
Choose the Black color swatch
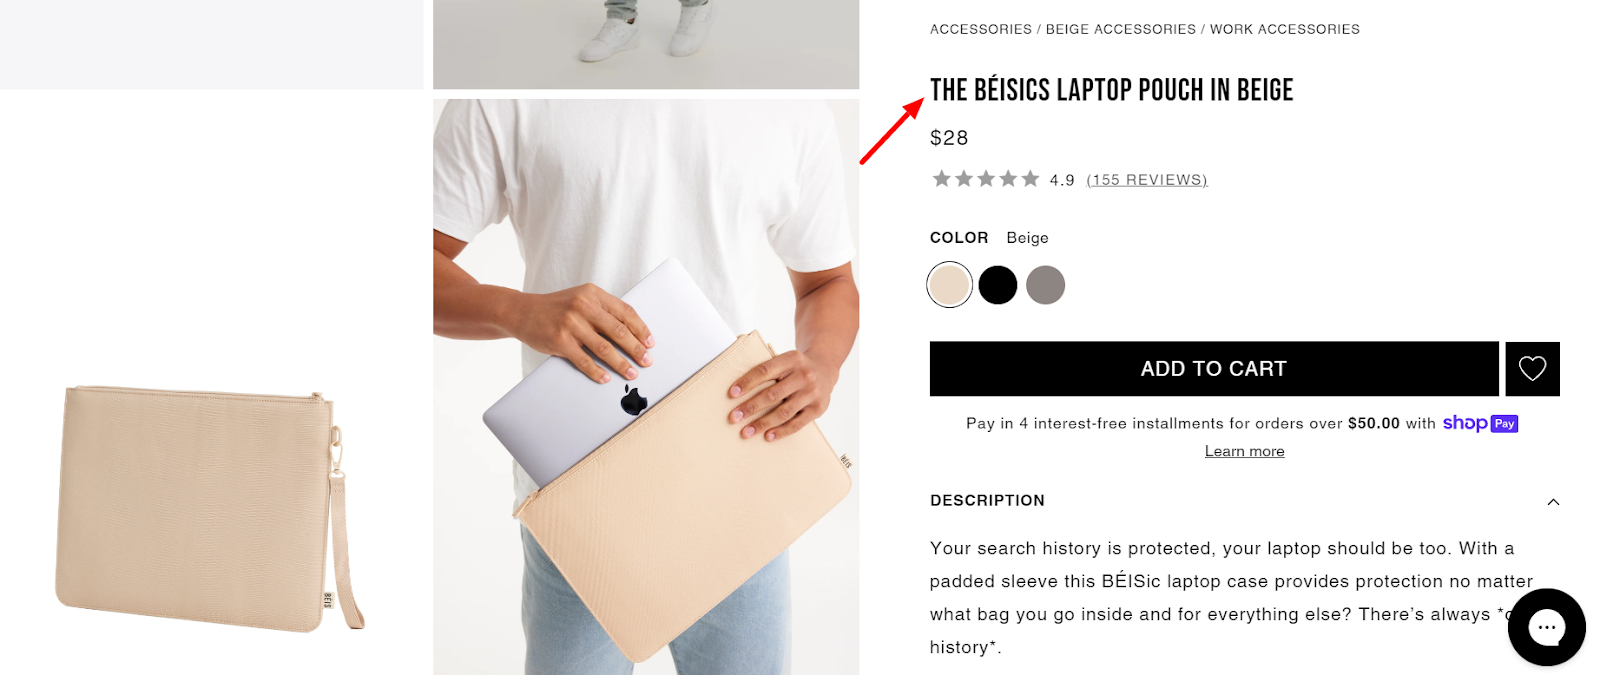998,285
